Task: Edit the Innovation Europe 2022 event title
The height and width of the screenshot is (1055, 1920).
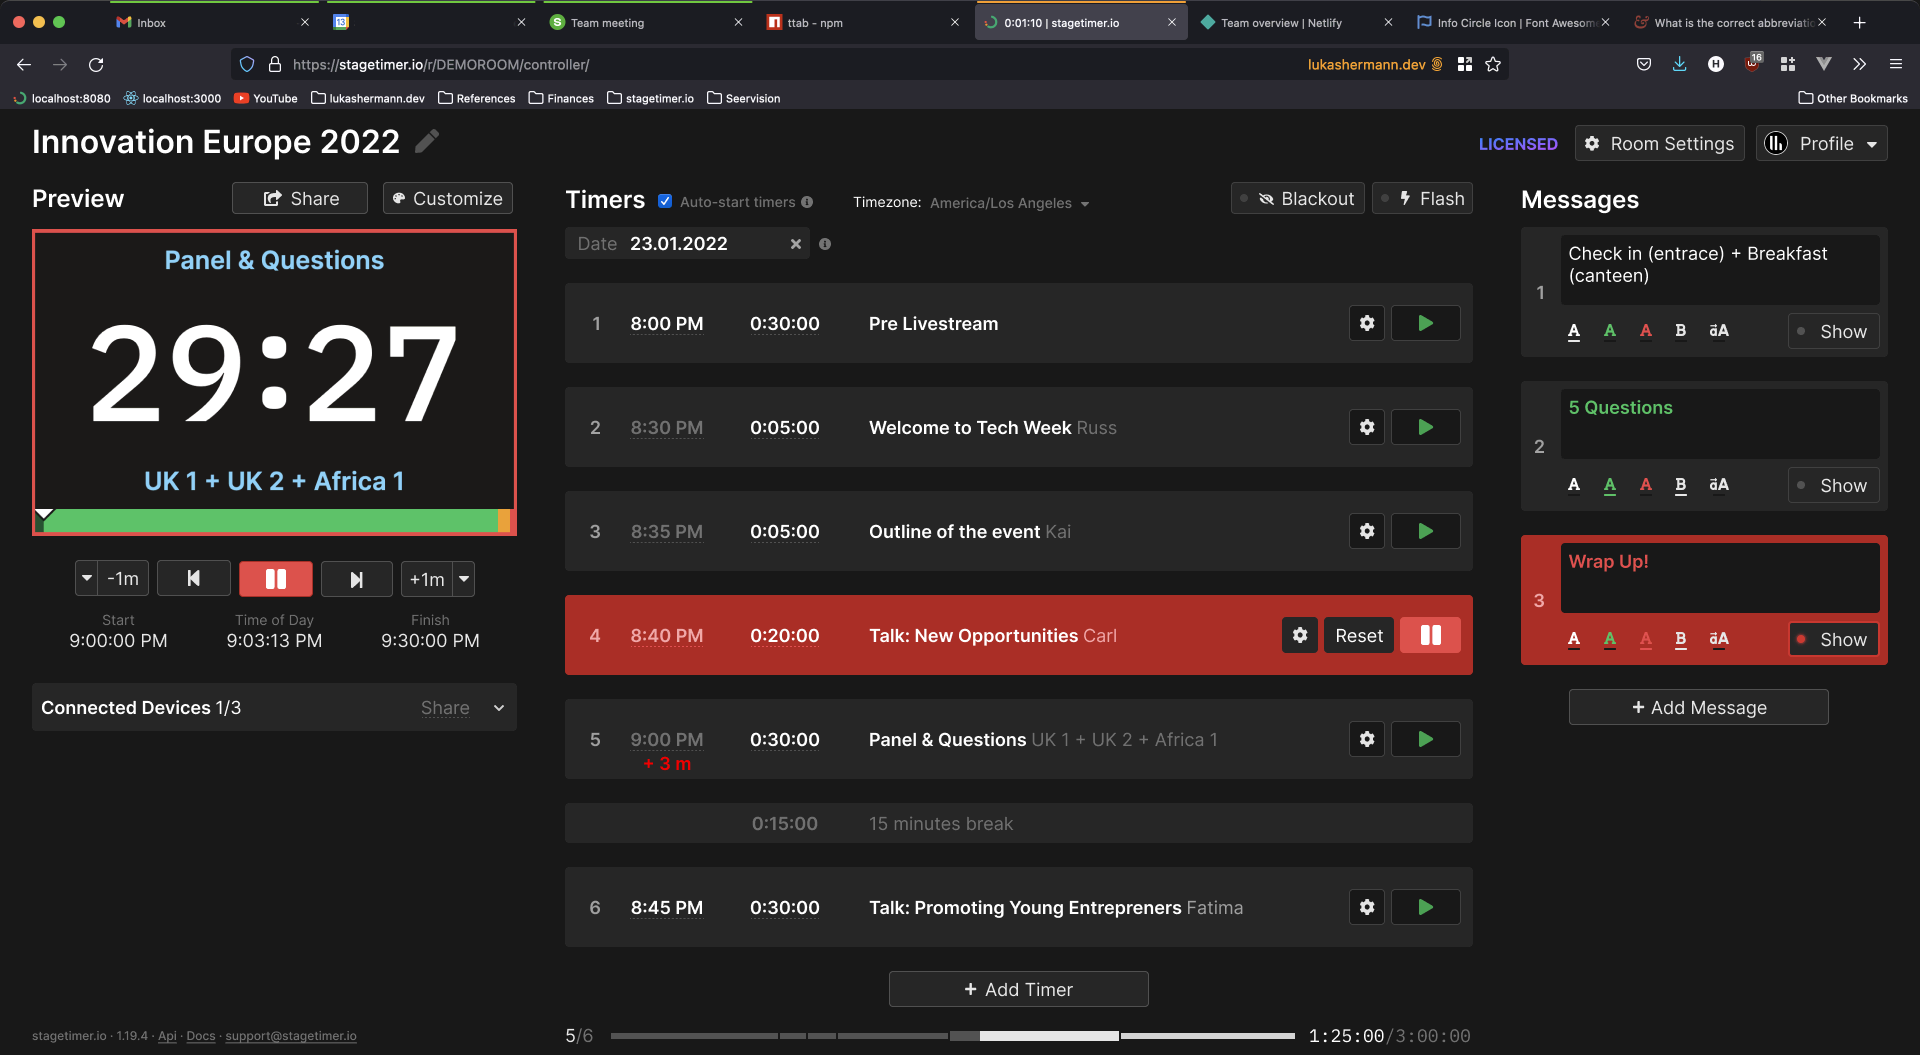Action: click(x=427, y=141)
